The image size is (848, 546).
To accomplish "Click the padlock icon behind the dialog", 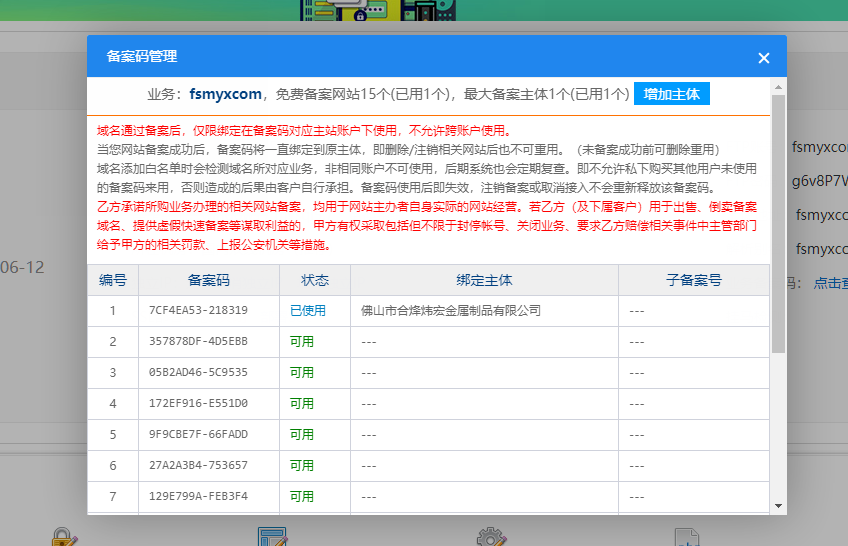I will click(x=63, y=538).
